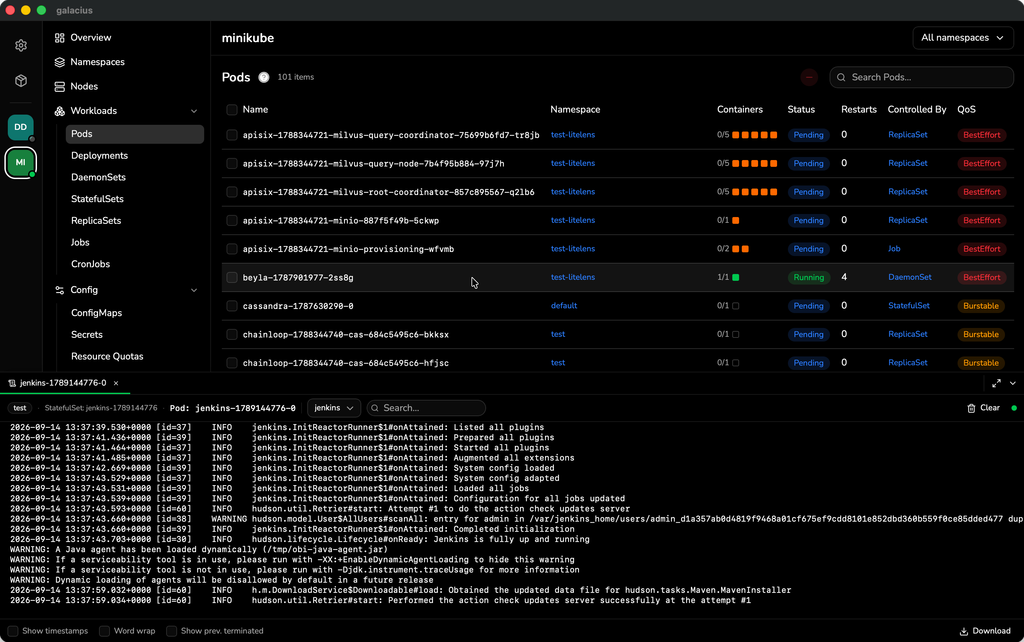Click the search magnifier in Pods search
Image resolution: width=1024 pixels, height=642 pixels.
[841, 77]
